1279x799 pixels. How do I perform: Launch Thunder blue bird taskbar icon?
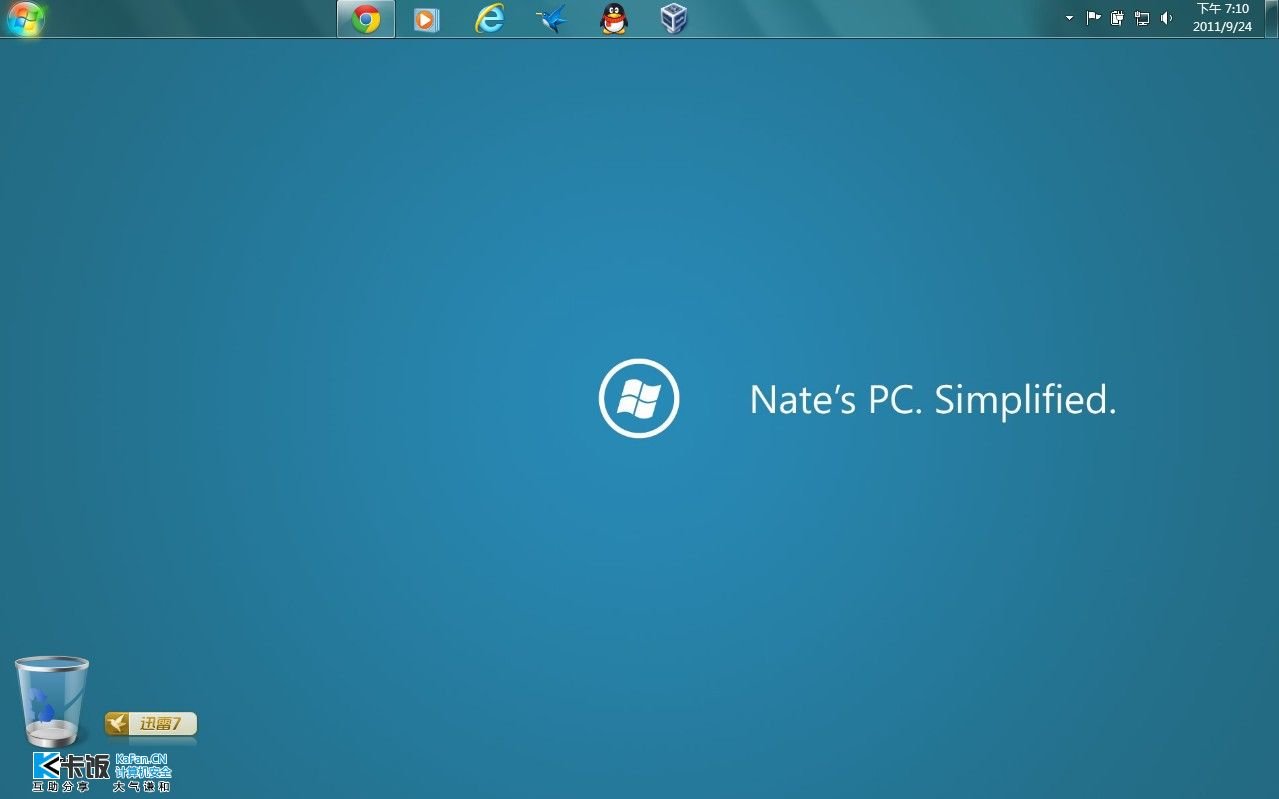point(551,19)
